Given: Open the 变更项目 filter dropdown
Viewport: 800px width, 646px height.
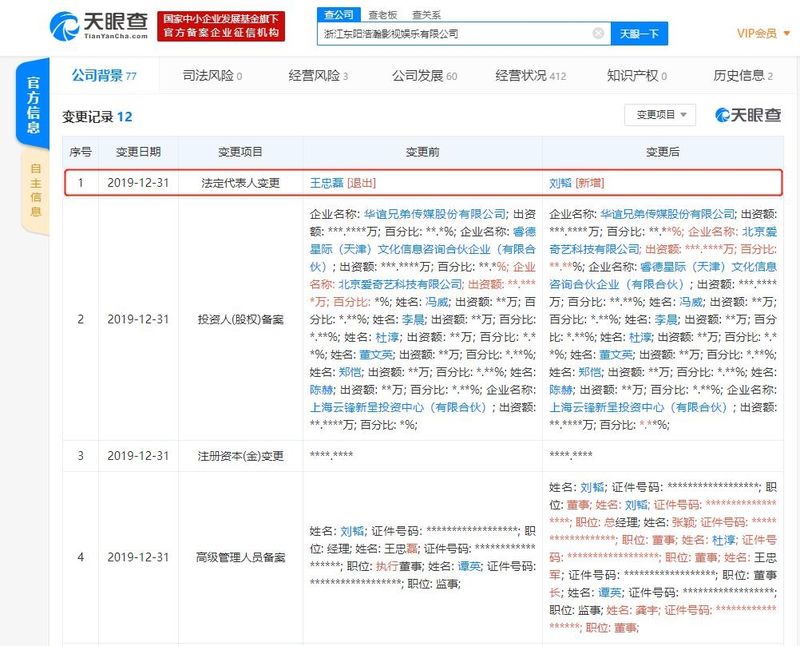Looking at the screenshot, I should click(660, 115).
